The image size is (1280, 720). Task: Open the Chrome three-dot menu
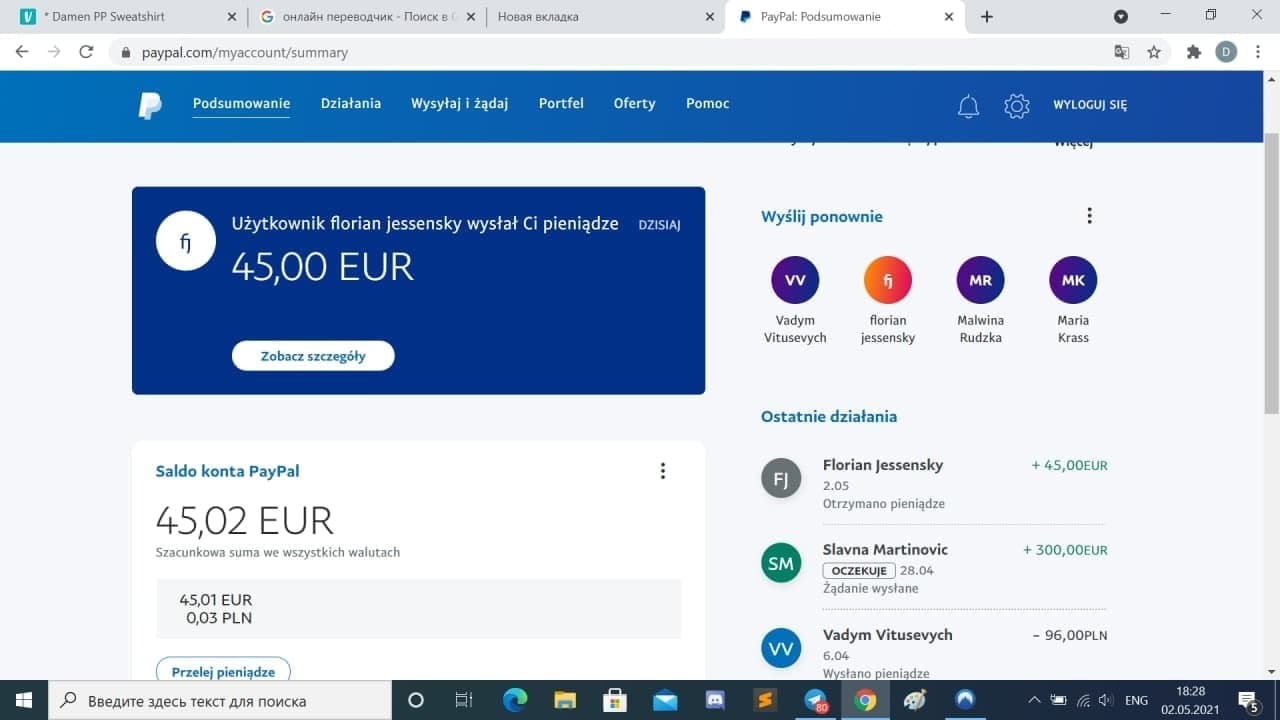(1258, 52)
